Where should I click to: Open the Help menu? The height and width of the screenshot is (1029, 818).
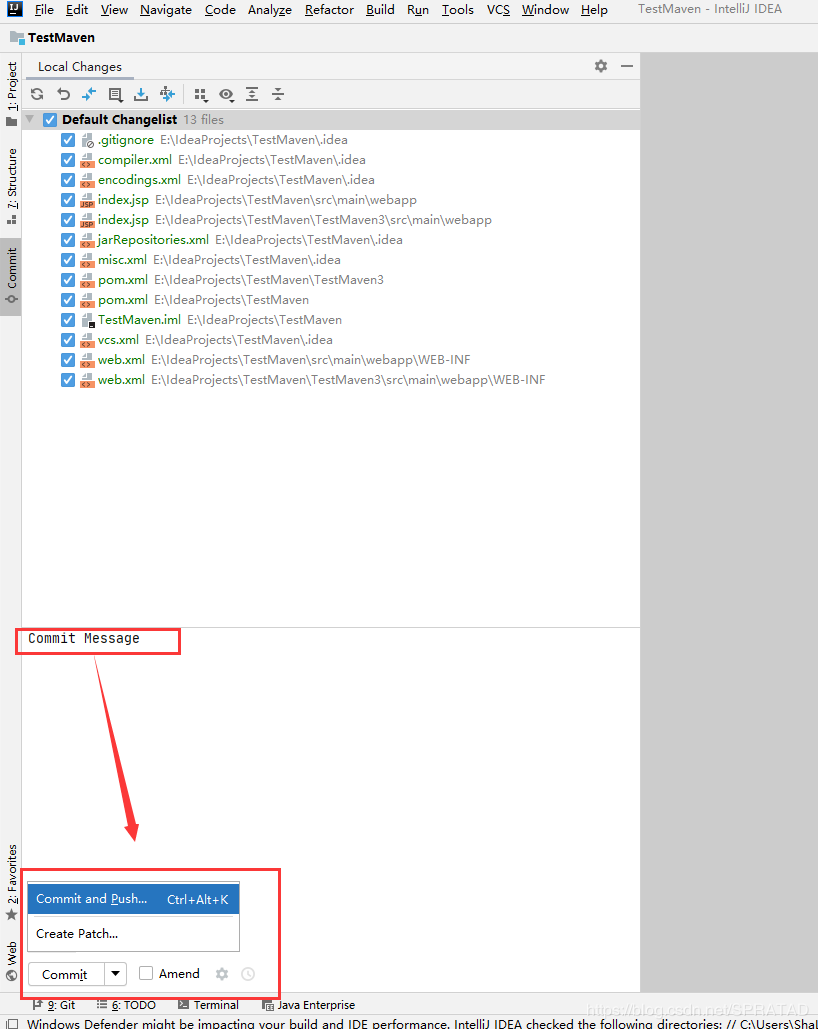(x=594, y=10)
